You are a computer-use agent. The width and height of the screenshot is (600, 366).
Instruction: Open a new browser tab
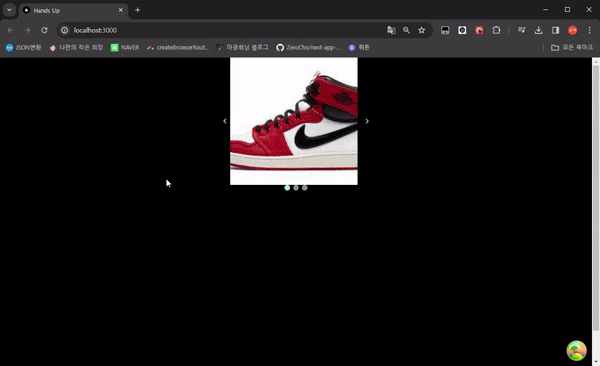[x=137, y=10]
